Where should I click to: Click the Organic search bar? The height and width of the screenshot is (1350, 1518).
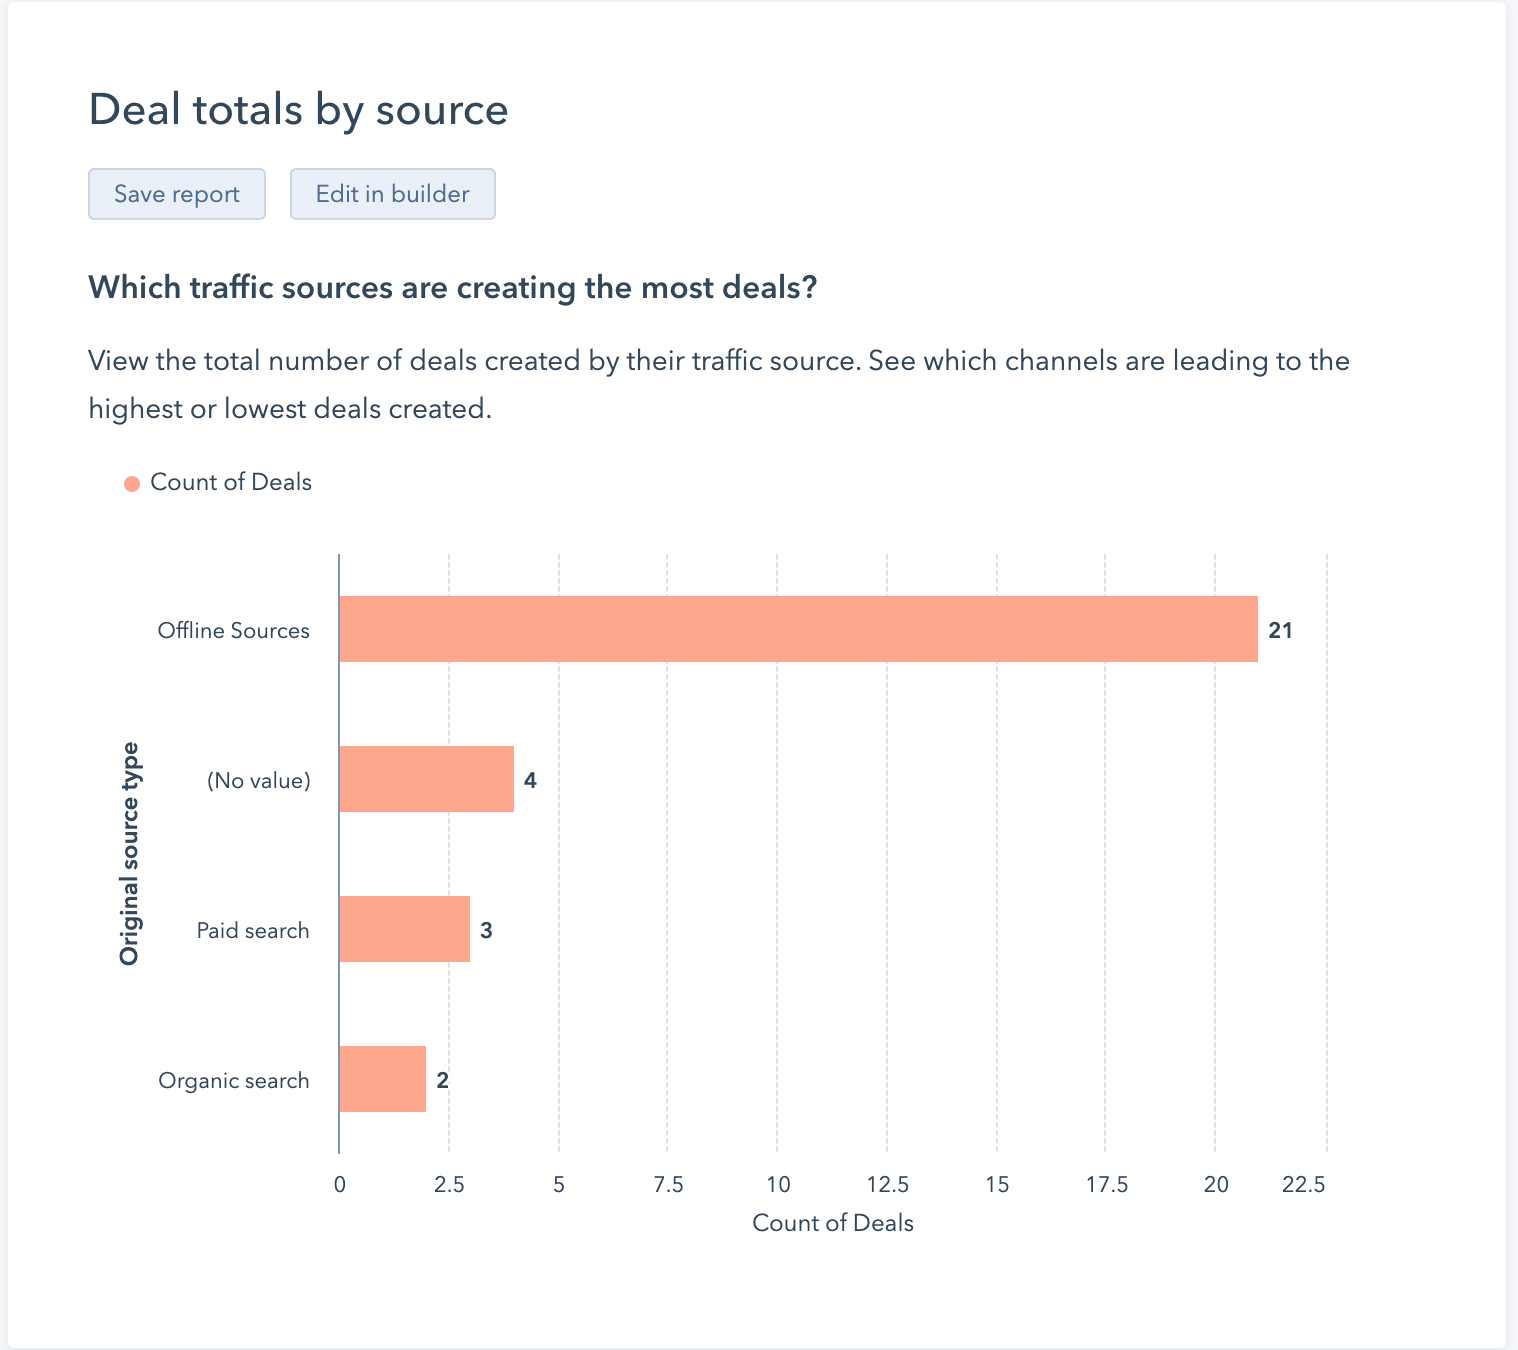point(382,1079)
